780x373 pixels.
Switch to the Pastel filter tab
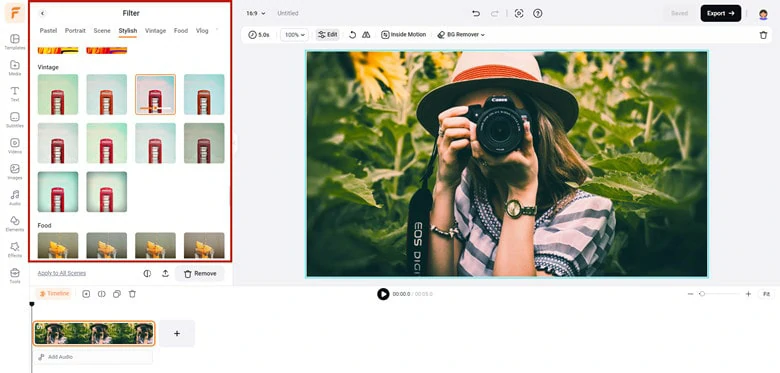point(48,31)
